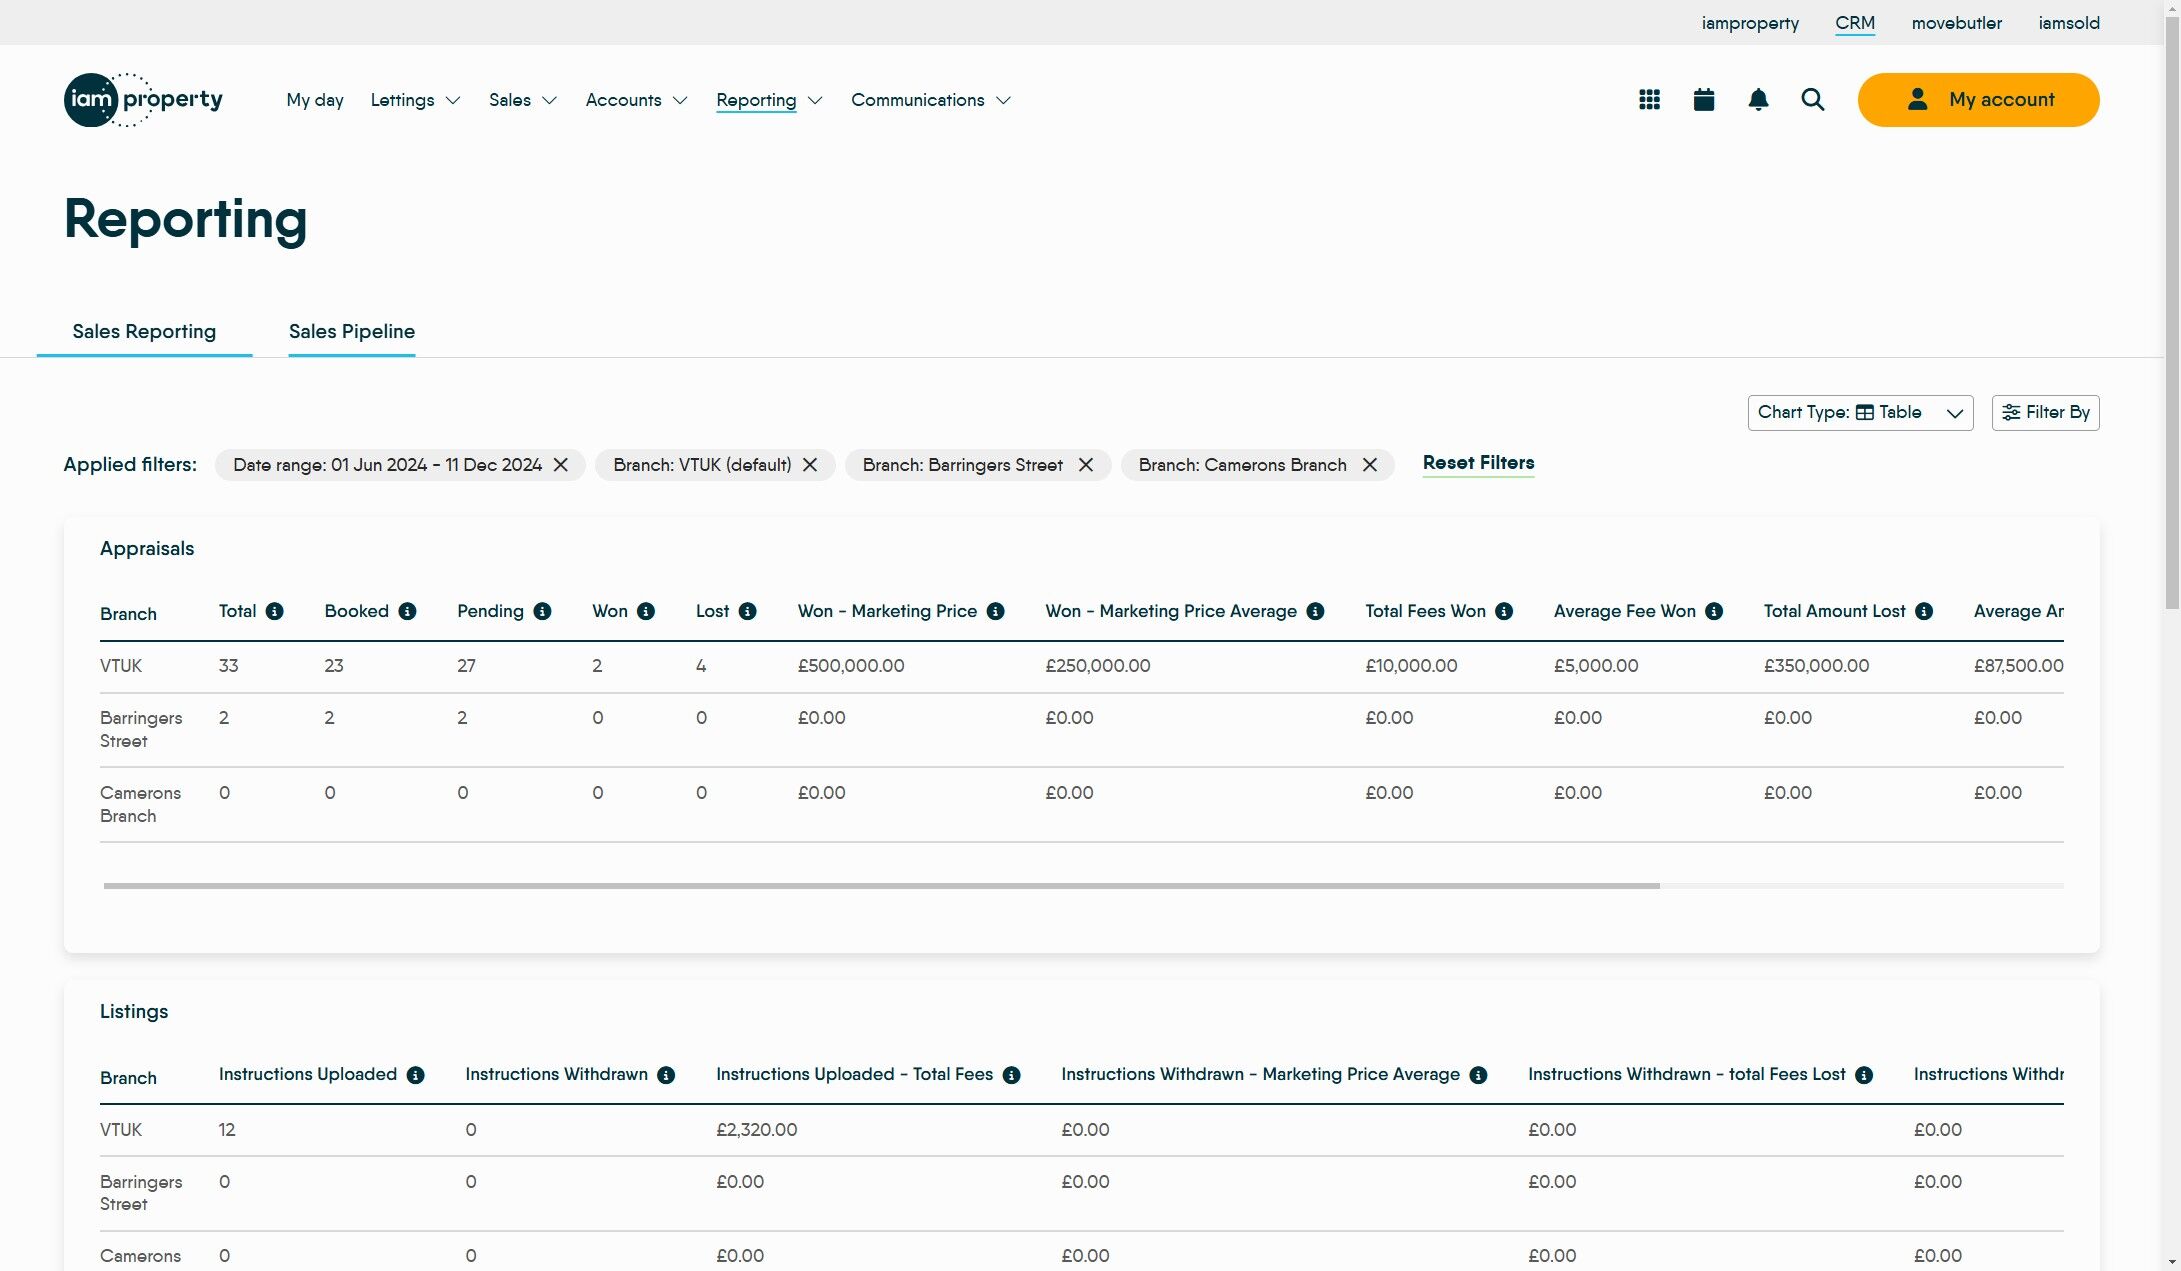Click the Appraisals table horizontal scrollbar
2181x1271 pixels.
[x=880, y=886]
